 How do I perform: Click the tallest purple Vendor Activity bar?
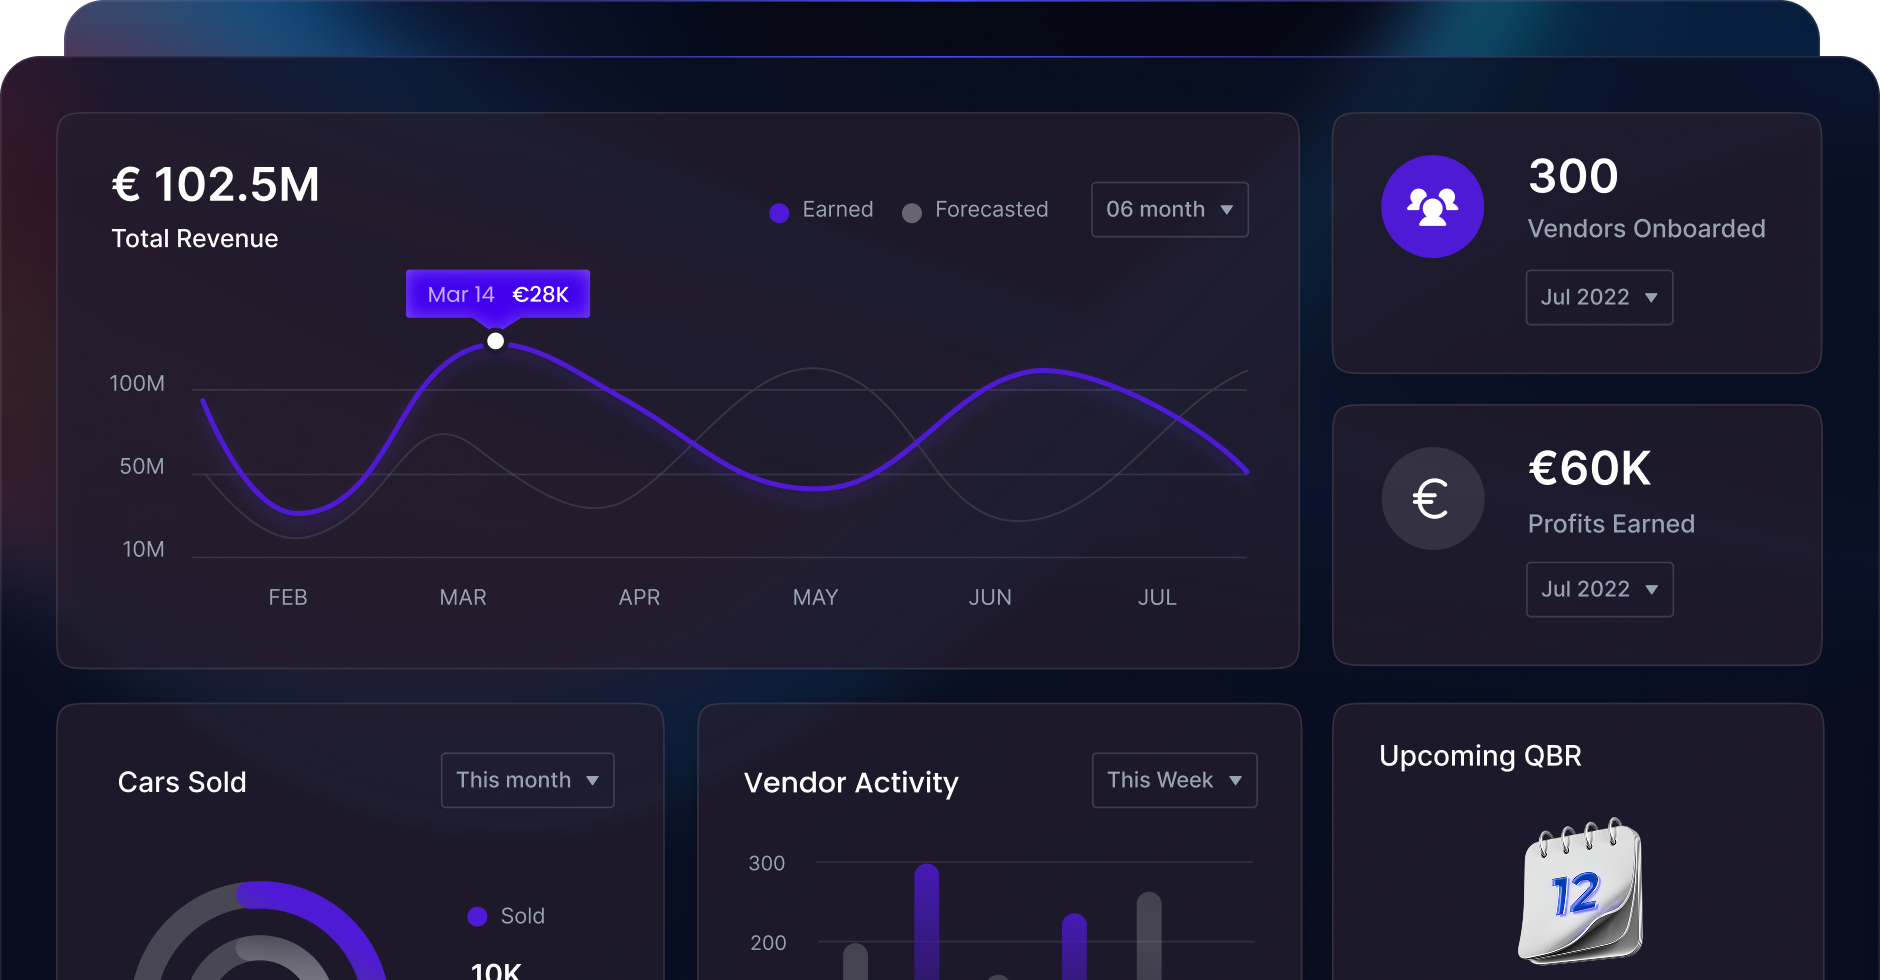(x=926, y=920)
